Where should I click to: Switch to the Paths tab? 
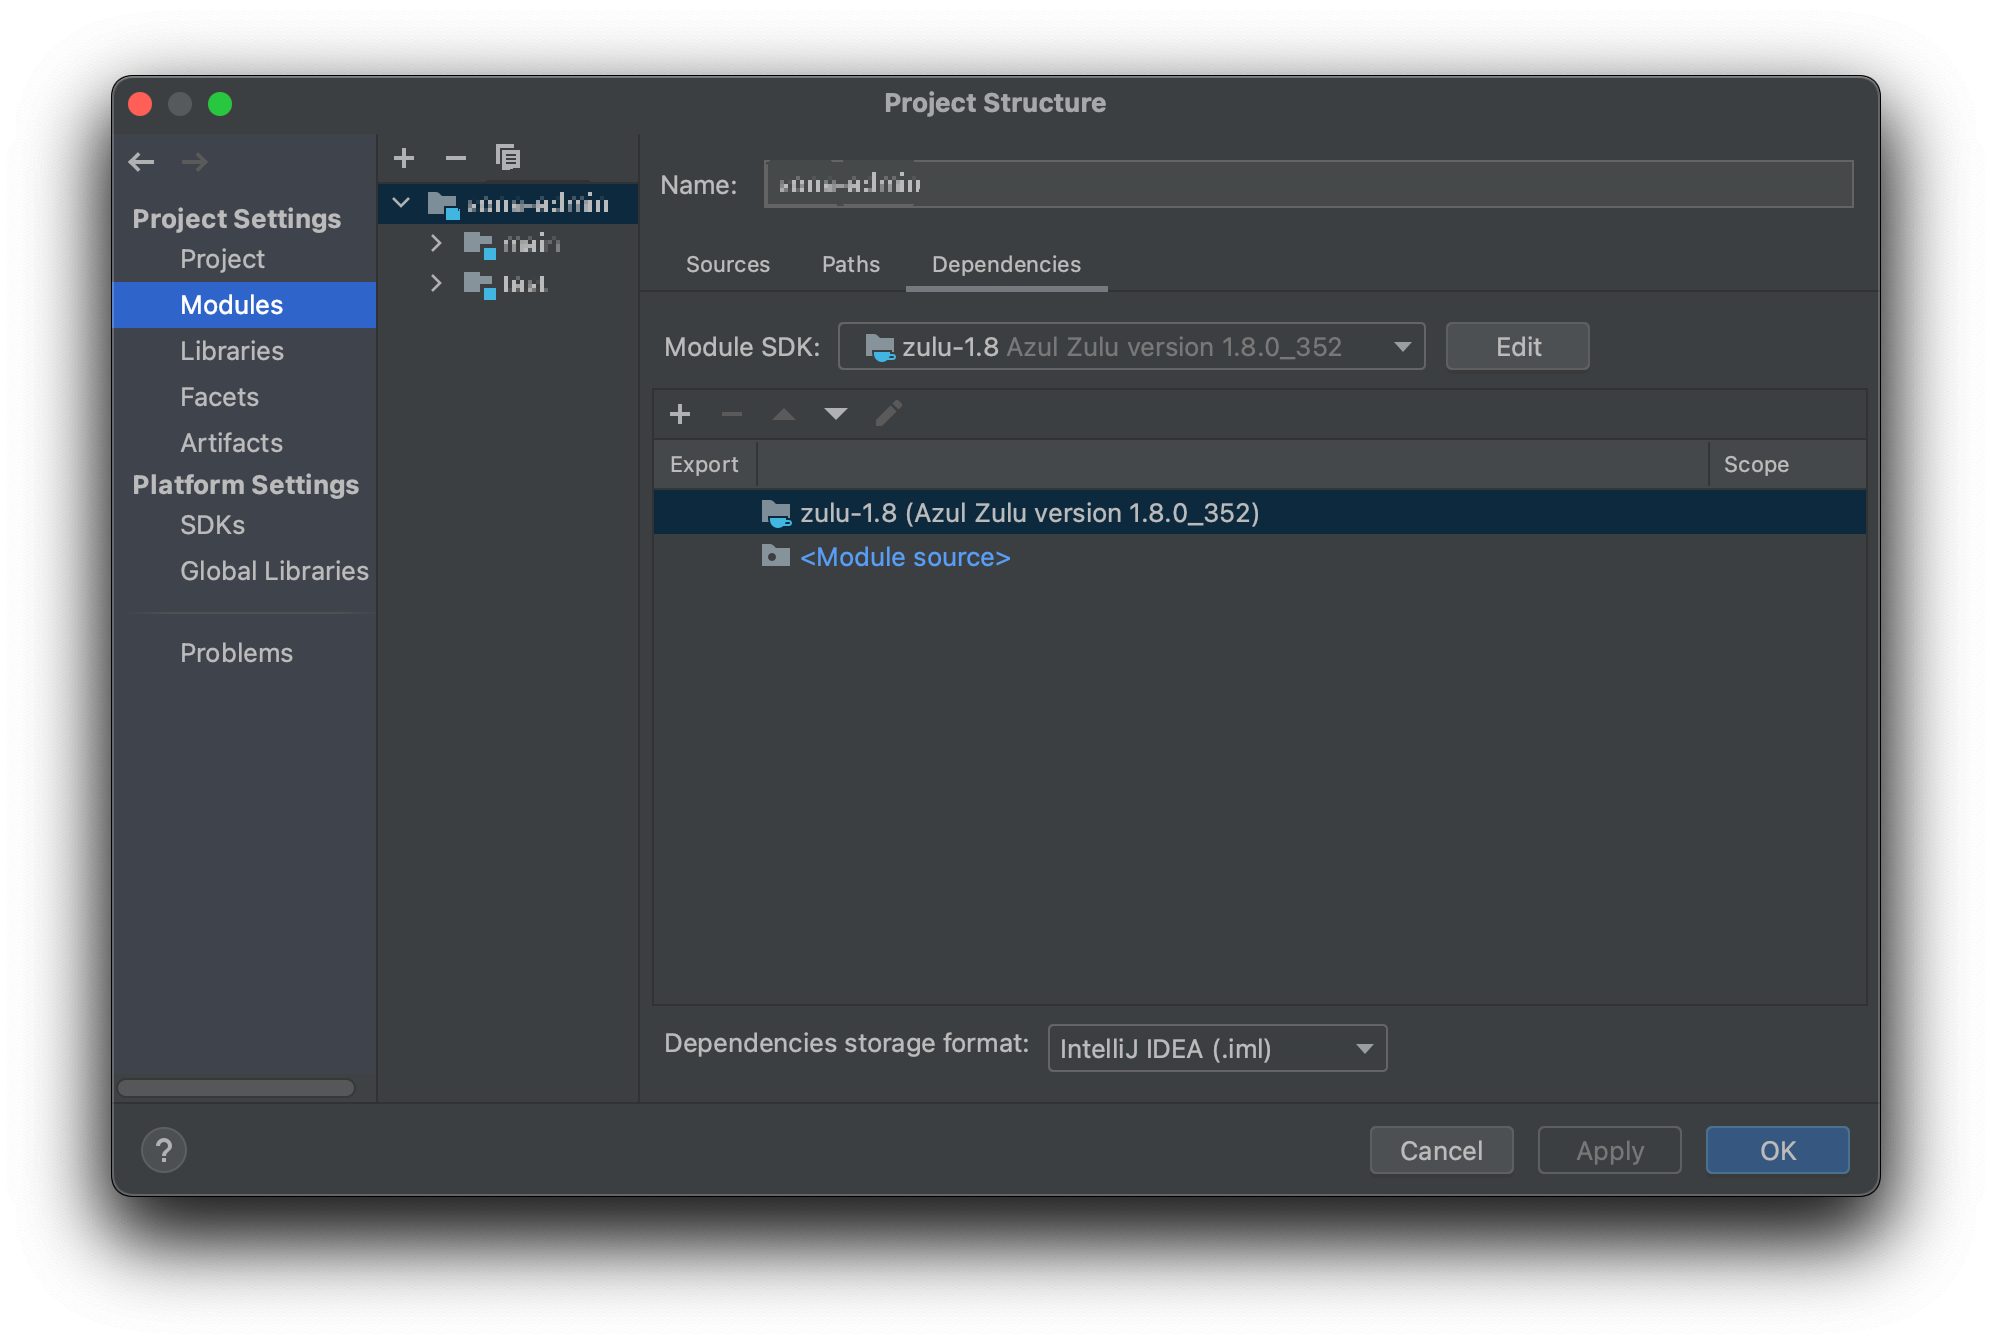coord(851,264)
